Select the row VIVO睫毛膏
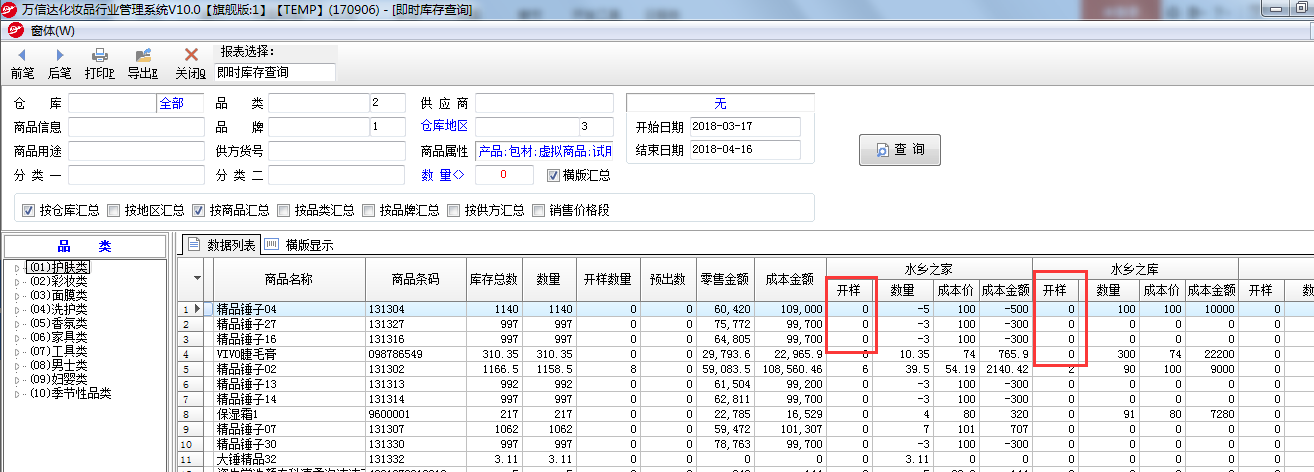This screenshot has height=472, width=1314. tap(745, 354)
